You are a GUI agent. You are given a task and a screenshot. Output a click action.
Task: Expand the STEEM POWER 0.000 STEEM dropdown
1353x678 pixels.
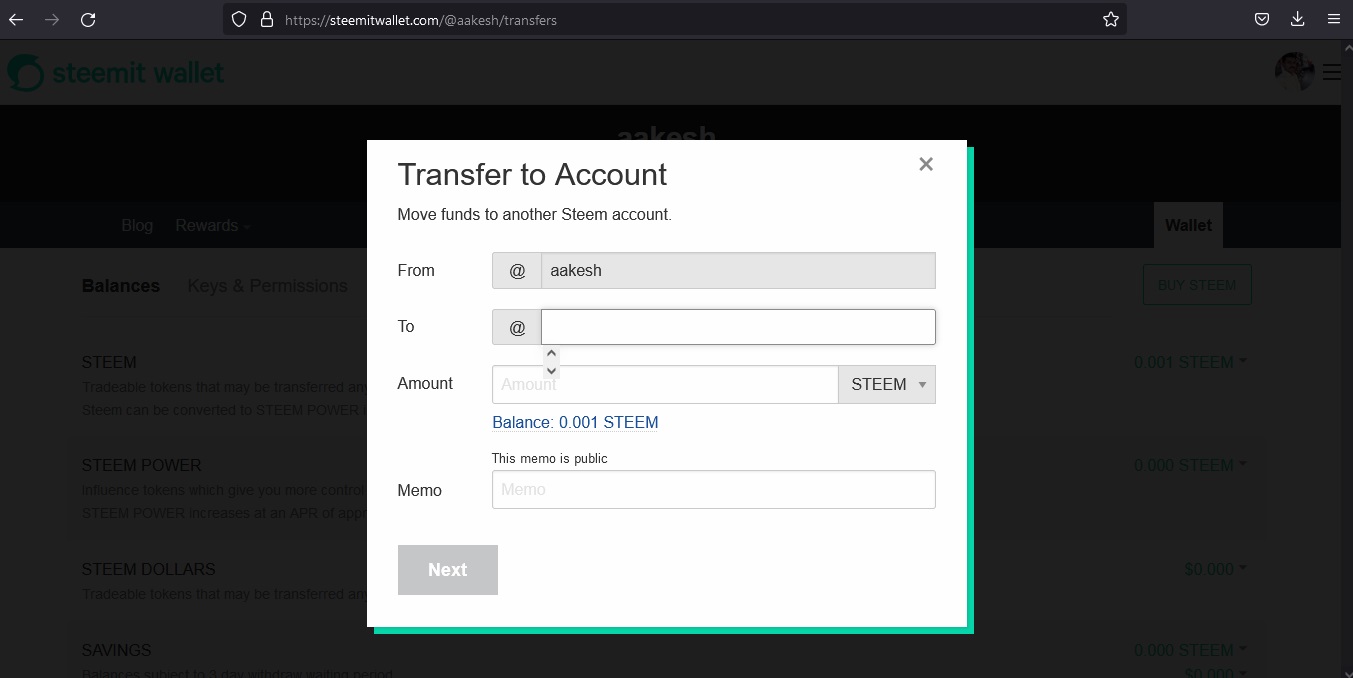[x=1190, y=465]
